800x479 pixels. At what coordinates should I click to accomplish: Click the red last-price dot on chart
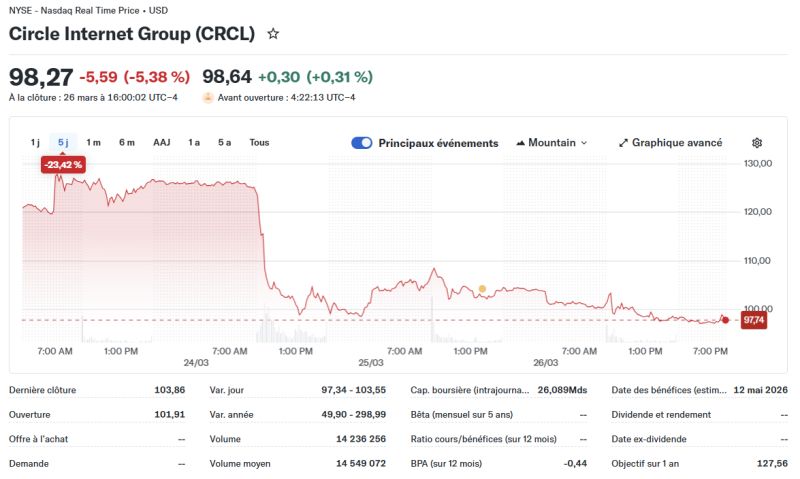point(726,320)
